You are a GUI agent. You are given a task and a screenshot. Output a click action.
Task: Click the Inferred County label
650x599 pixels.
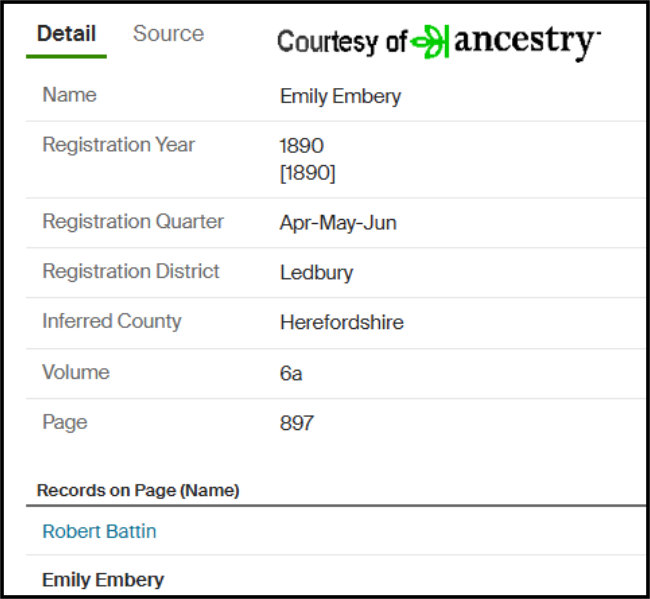pyautogui.click(x=111, y=322)
